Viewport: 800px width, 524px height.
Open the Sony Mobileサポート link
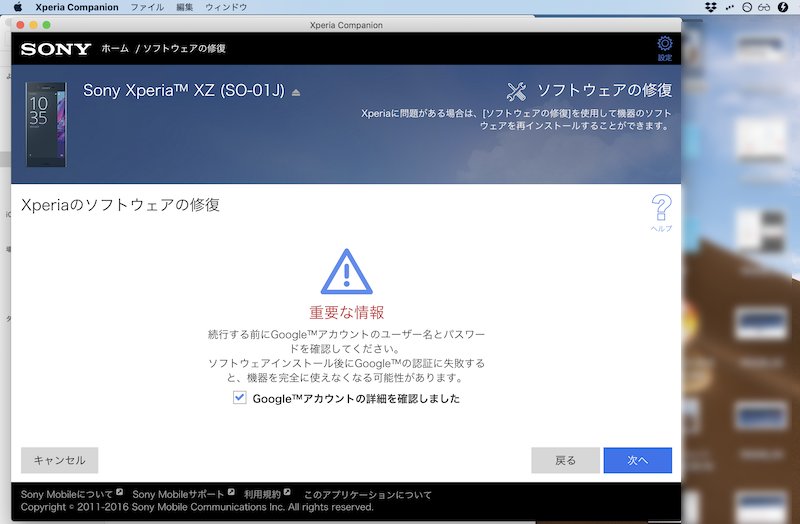click(x=179, y=494)
